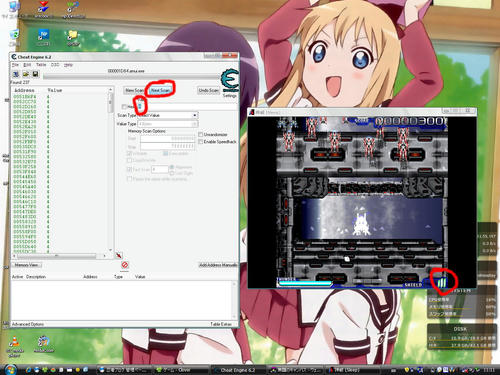Open the Table menu

click(x=41, y=65)
